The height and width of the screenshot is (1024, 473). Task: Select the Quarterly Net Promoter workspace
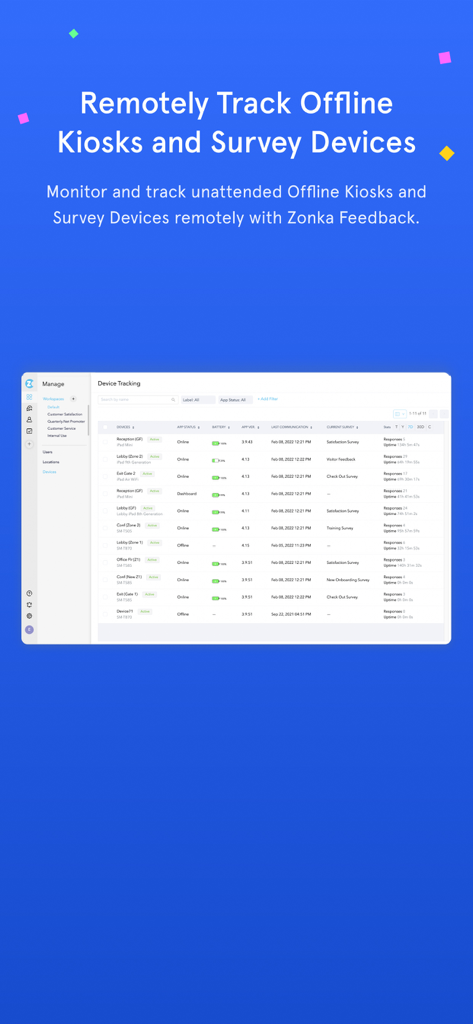[66, 421]
